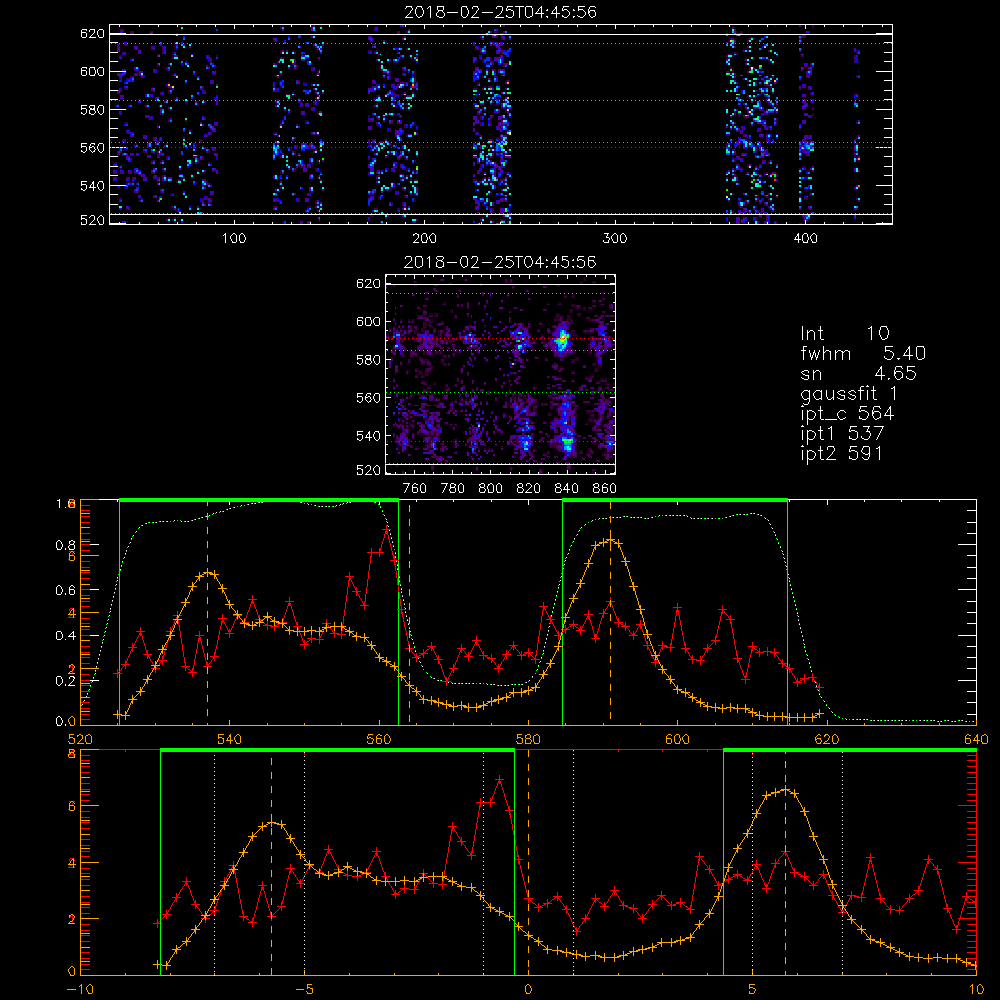The image size is (1000, 1000).
Task: Click the 580 x-axis label of profile plot
Action: coord(528,740)
